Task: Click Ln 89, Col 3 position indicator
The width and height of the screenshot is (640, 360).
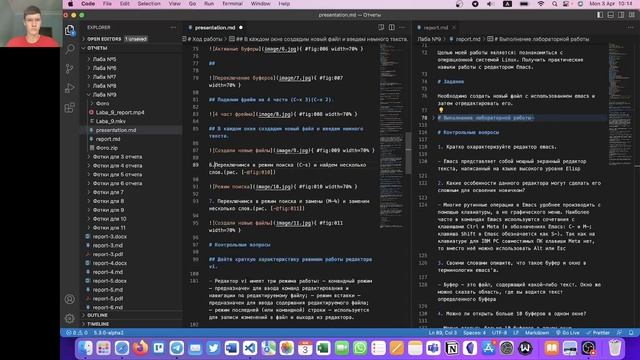Action: click(x=443, y=333)
